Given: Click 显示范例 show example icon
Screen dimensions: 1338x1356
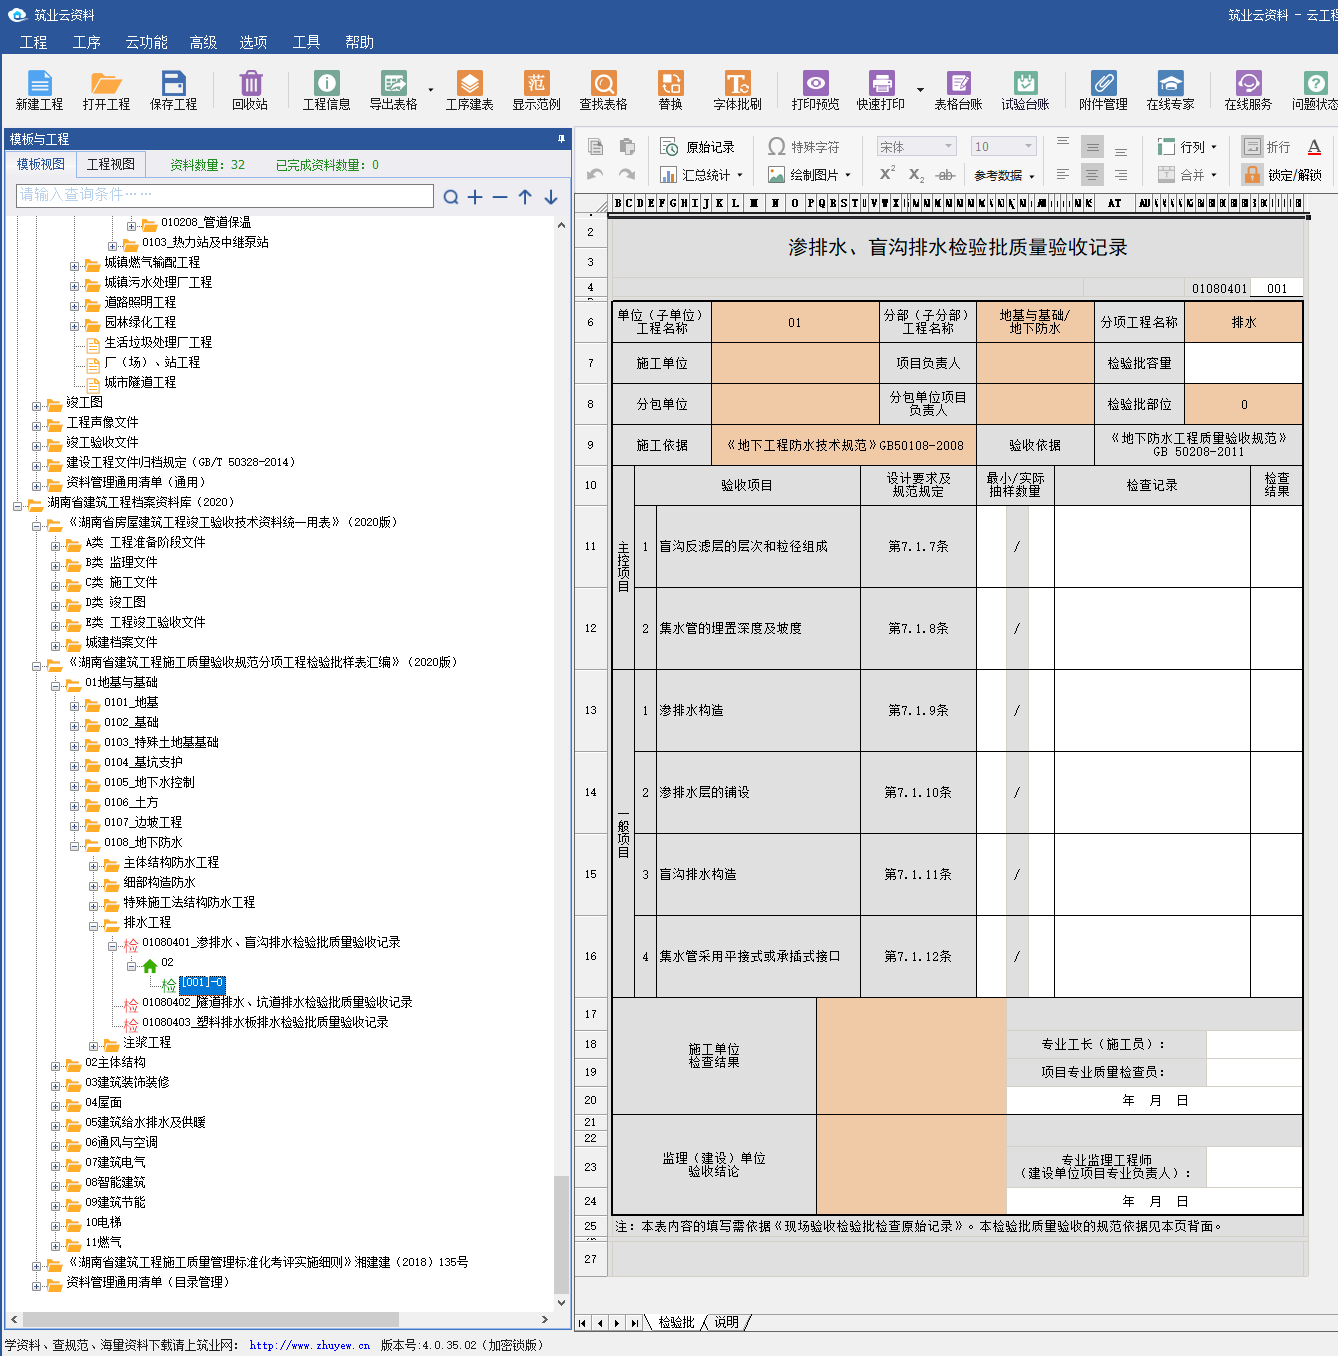Looking at the screenshot, I should click(x=536, y=90).
